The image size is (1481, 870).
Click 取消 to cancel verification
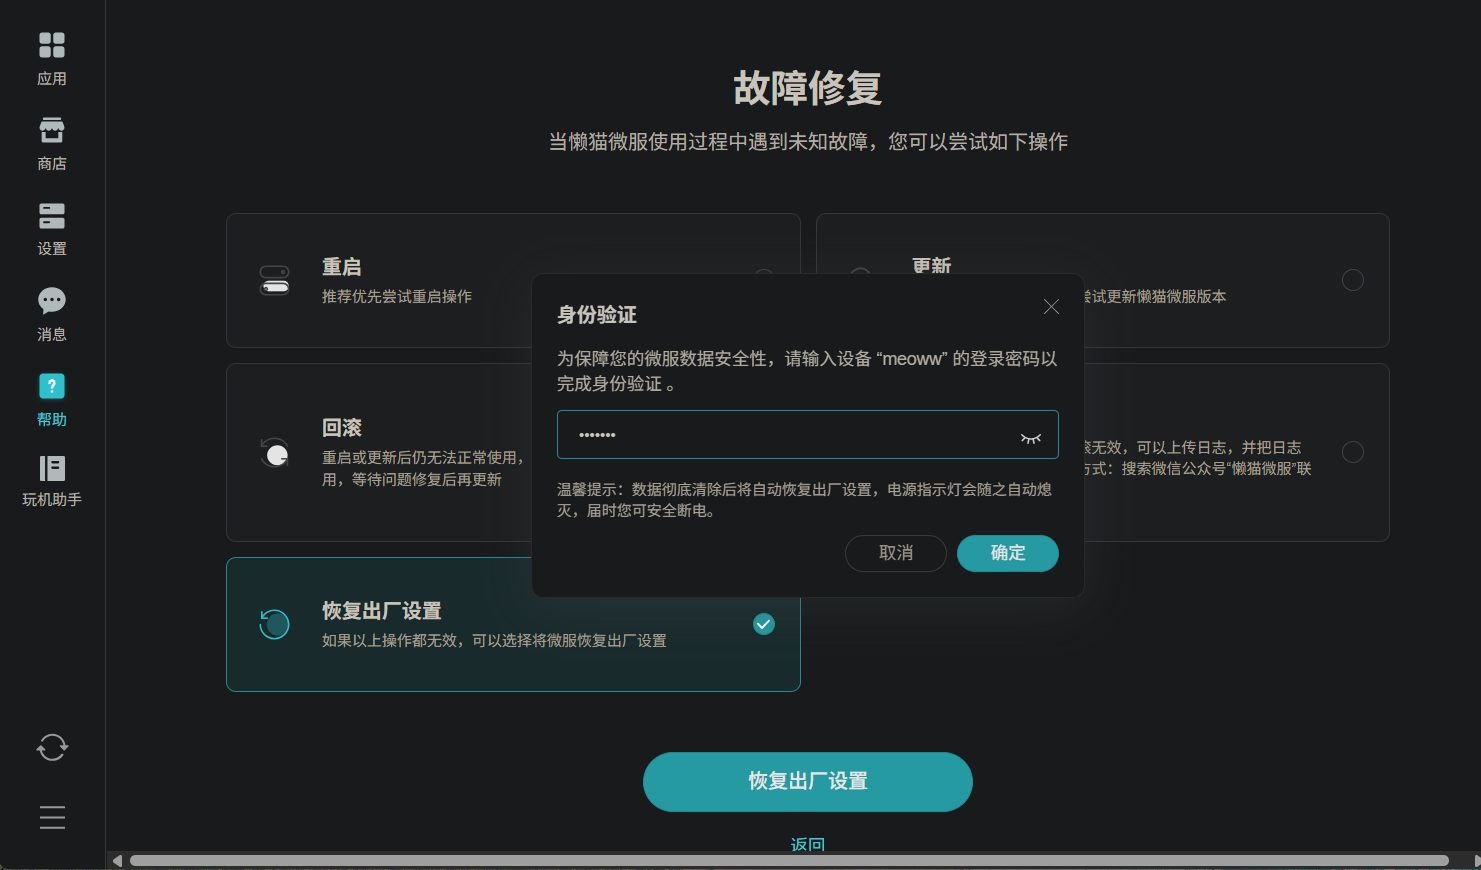point(896,553)
